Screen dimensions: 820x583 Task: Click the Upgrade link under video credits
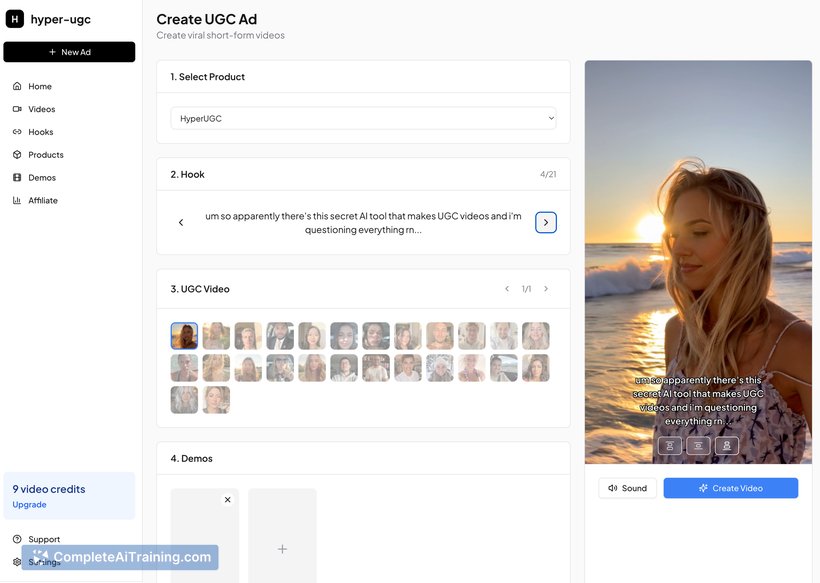[29, 505]
